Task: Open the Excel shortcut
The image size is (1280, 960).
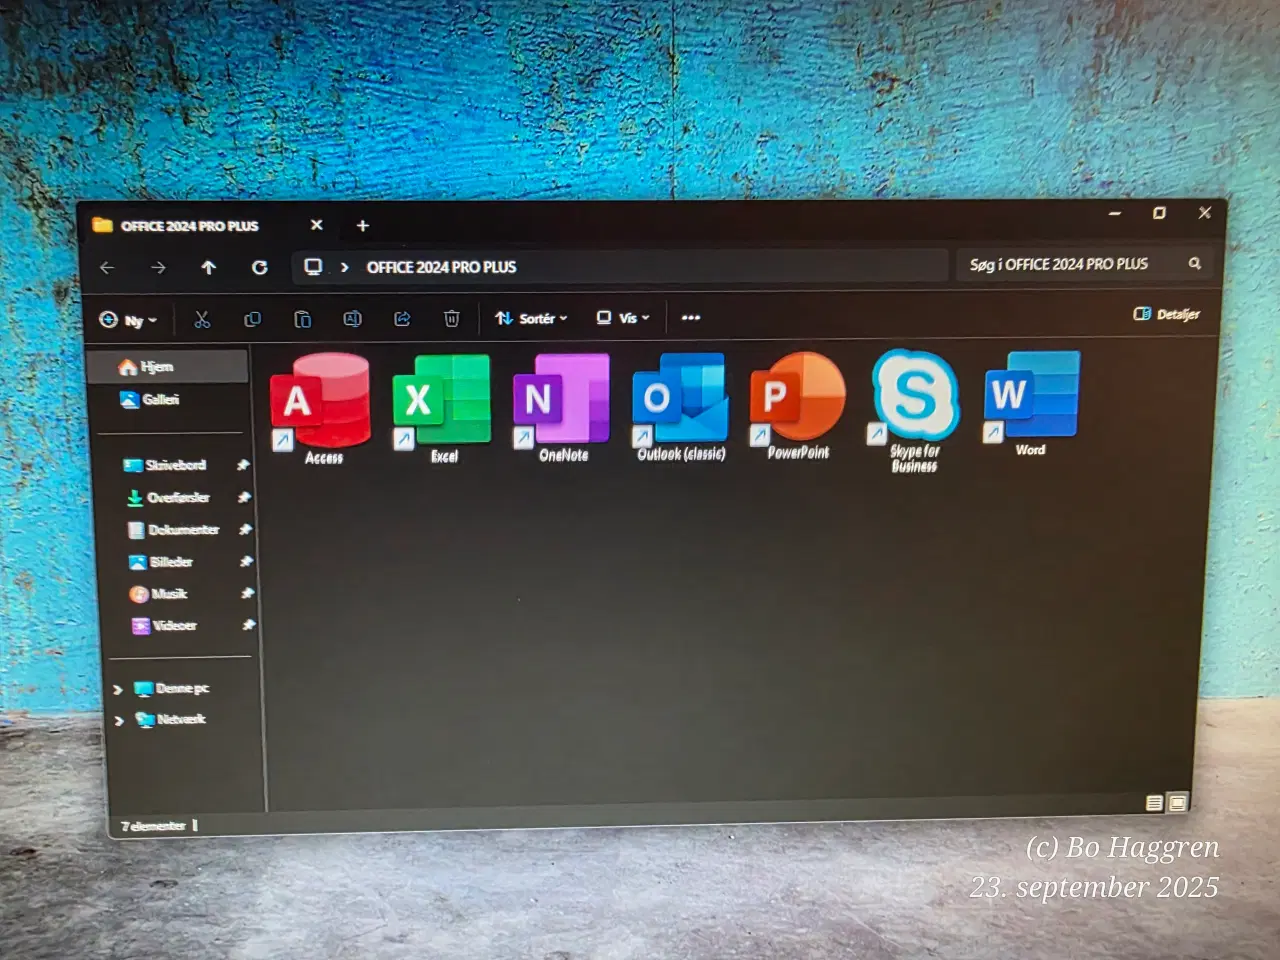Action: [x=442, y=407]
